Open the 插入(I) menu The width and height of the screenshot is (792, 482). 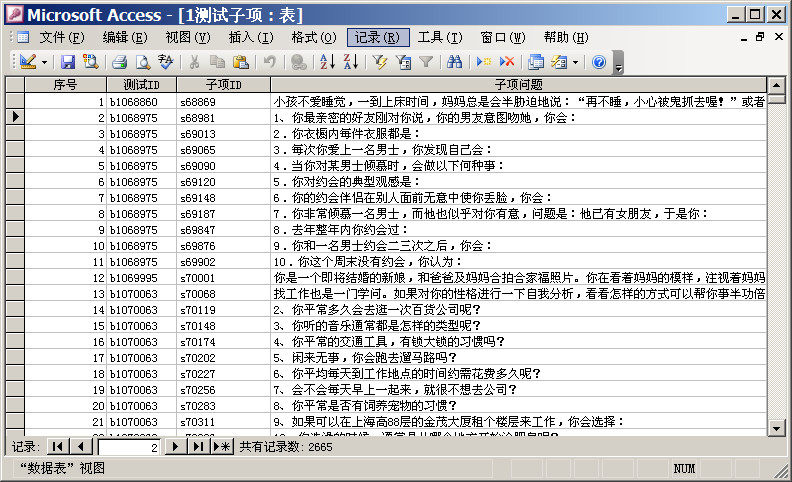click(x=251, y=37)
